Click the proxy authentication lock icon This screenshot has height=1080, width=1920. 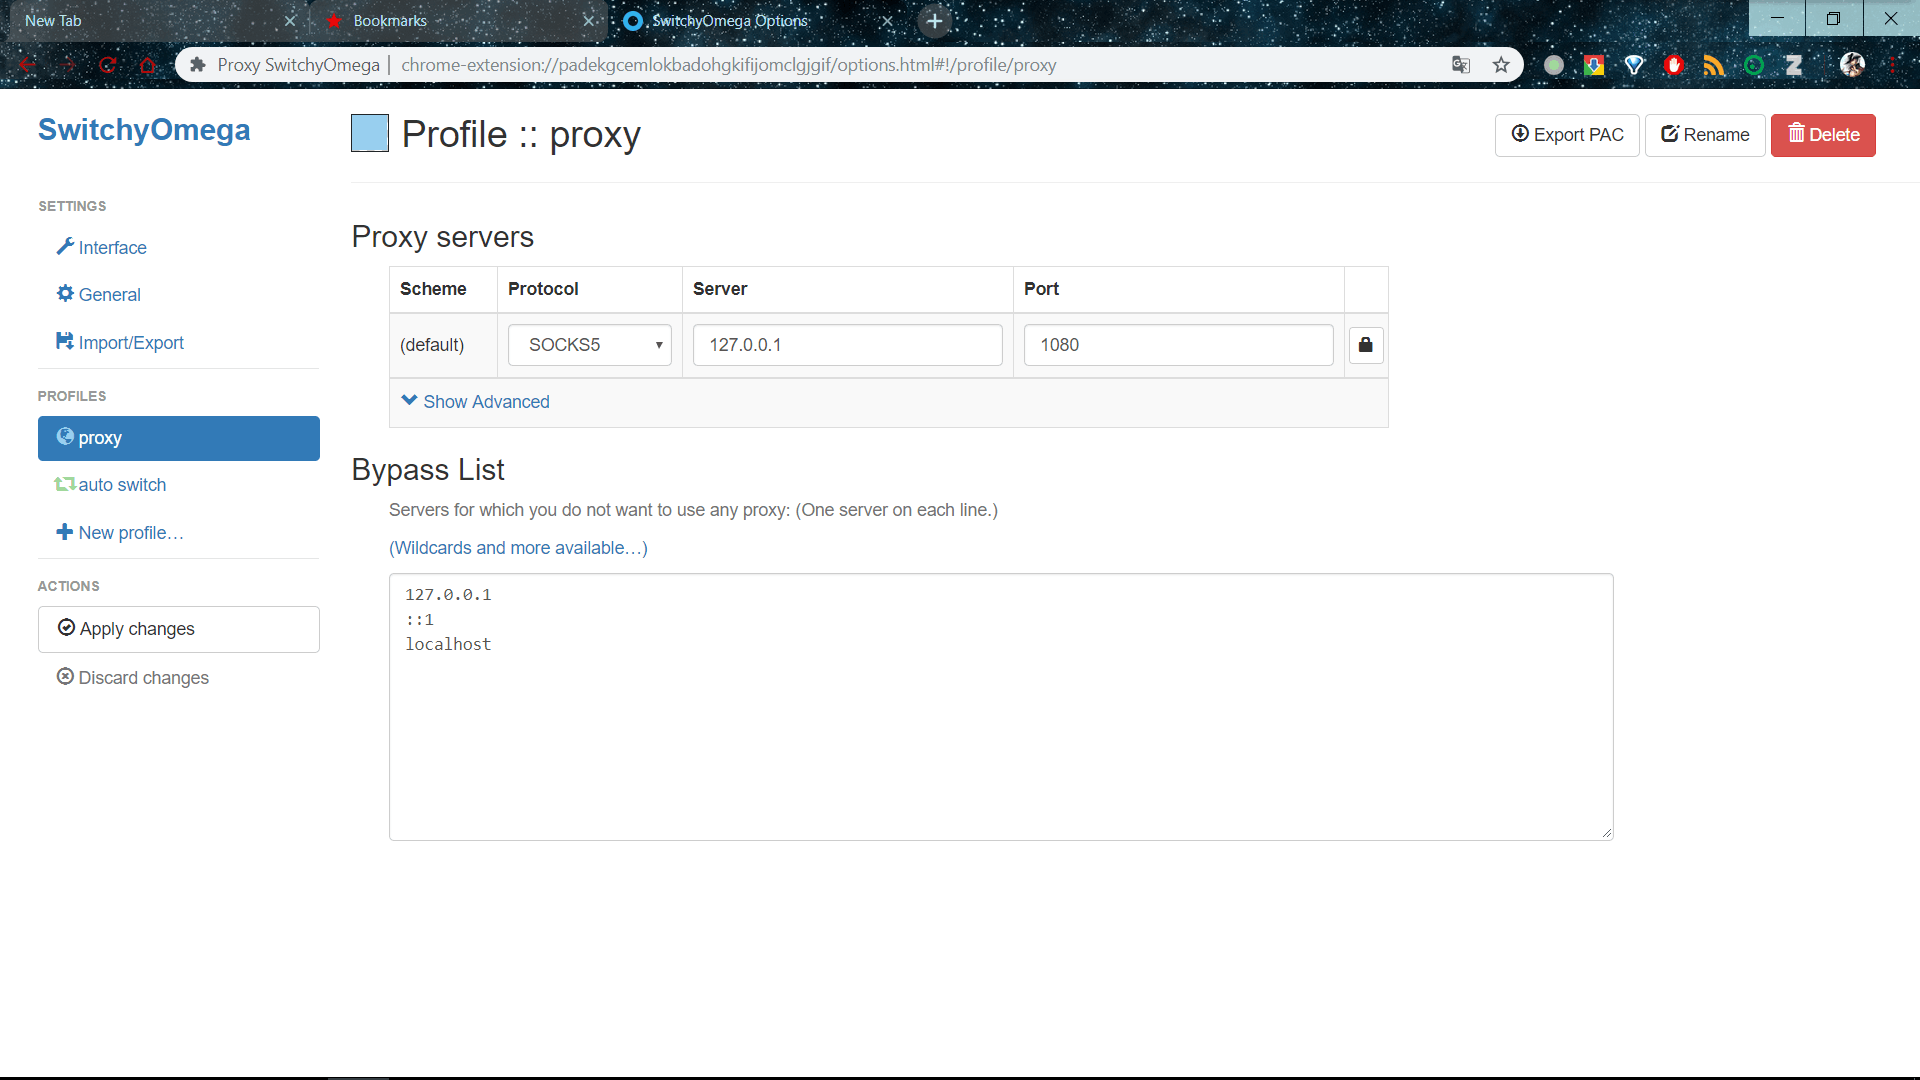click(1365, 345)
